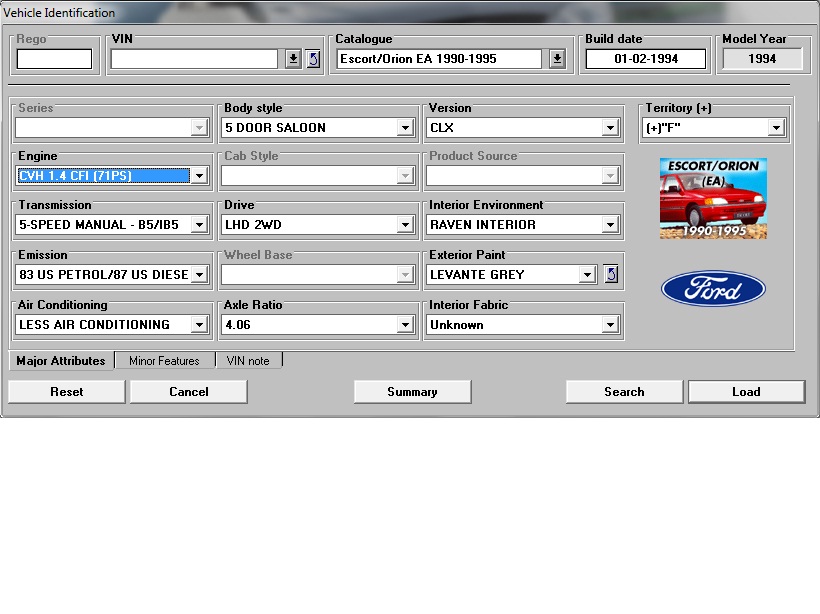Expand the Engine dropdown

tap(199, 176)
